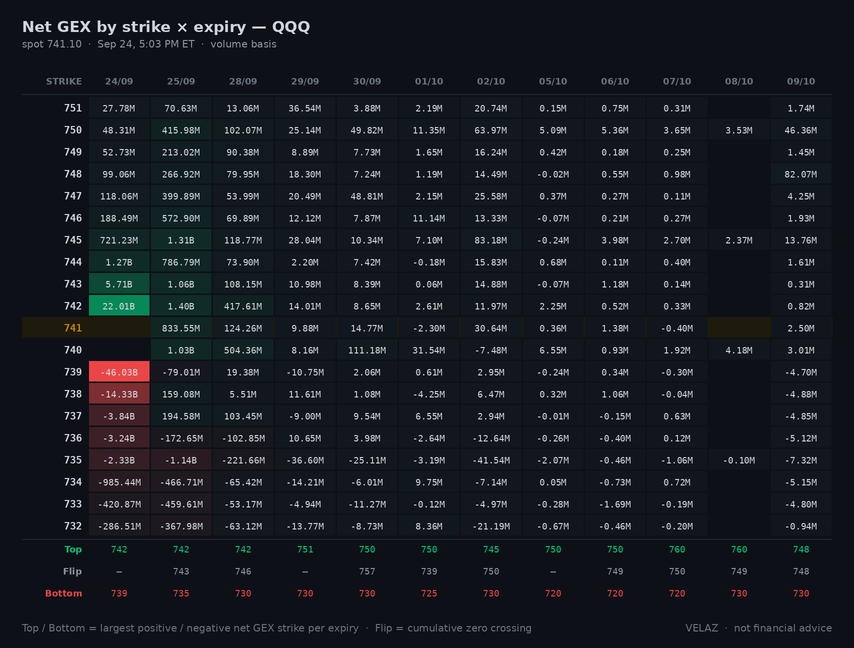Screen dimensions: 854x648
Task: Select the Flip value 757 under 30/09
Action: [x=367, y=571]
